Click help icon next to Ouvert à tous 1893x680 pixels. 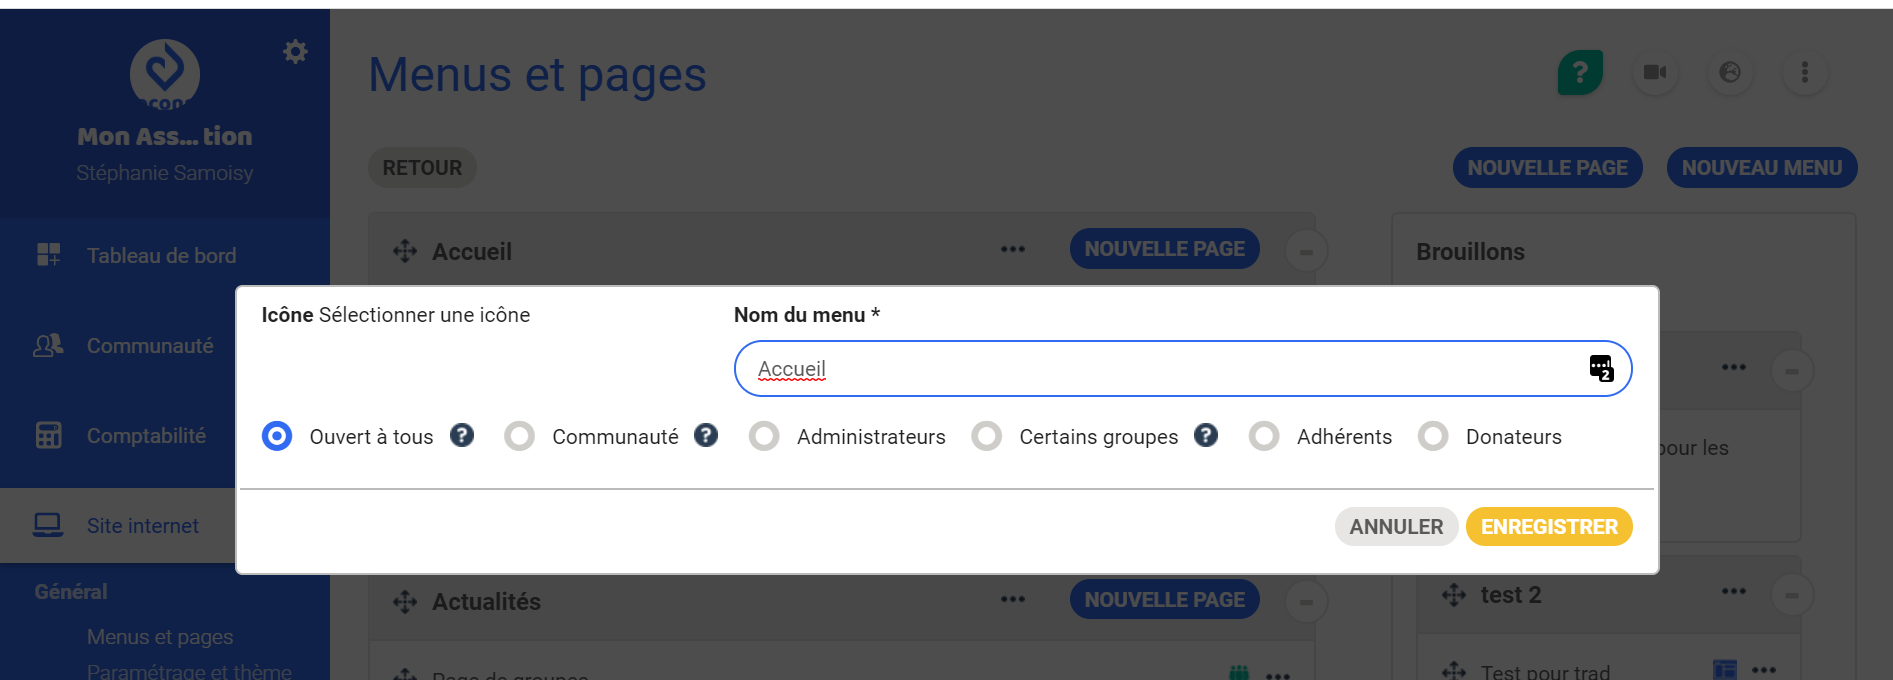462,435
